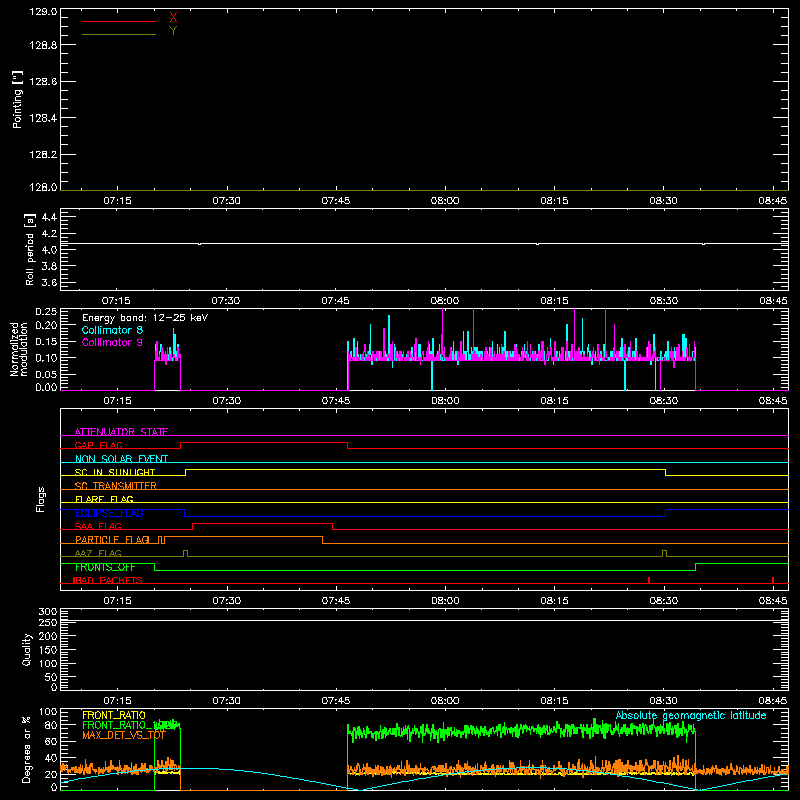The image size is (800, 800).
Task: Select the Degrees or % axis title
Action: click(x=27, y=749)
